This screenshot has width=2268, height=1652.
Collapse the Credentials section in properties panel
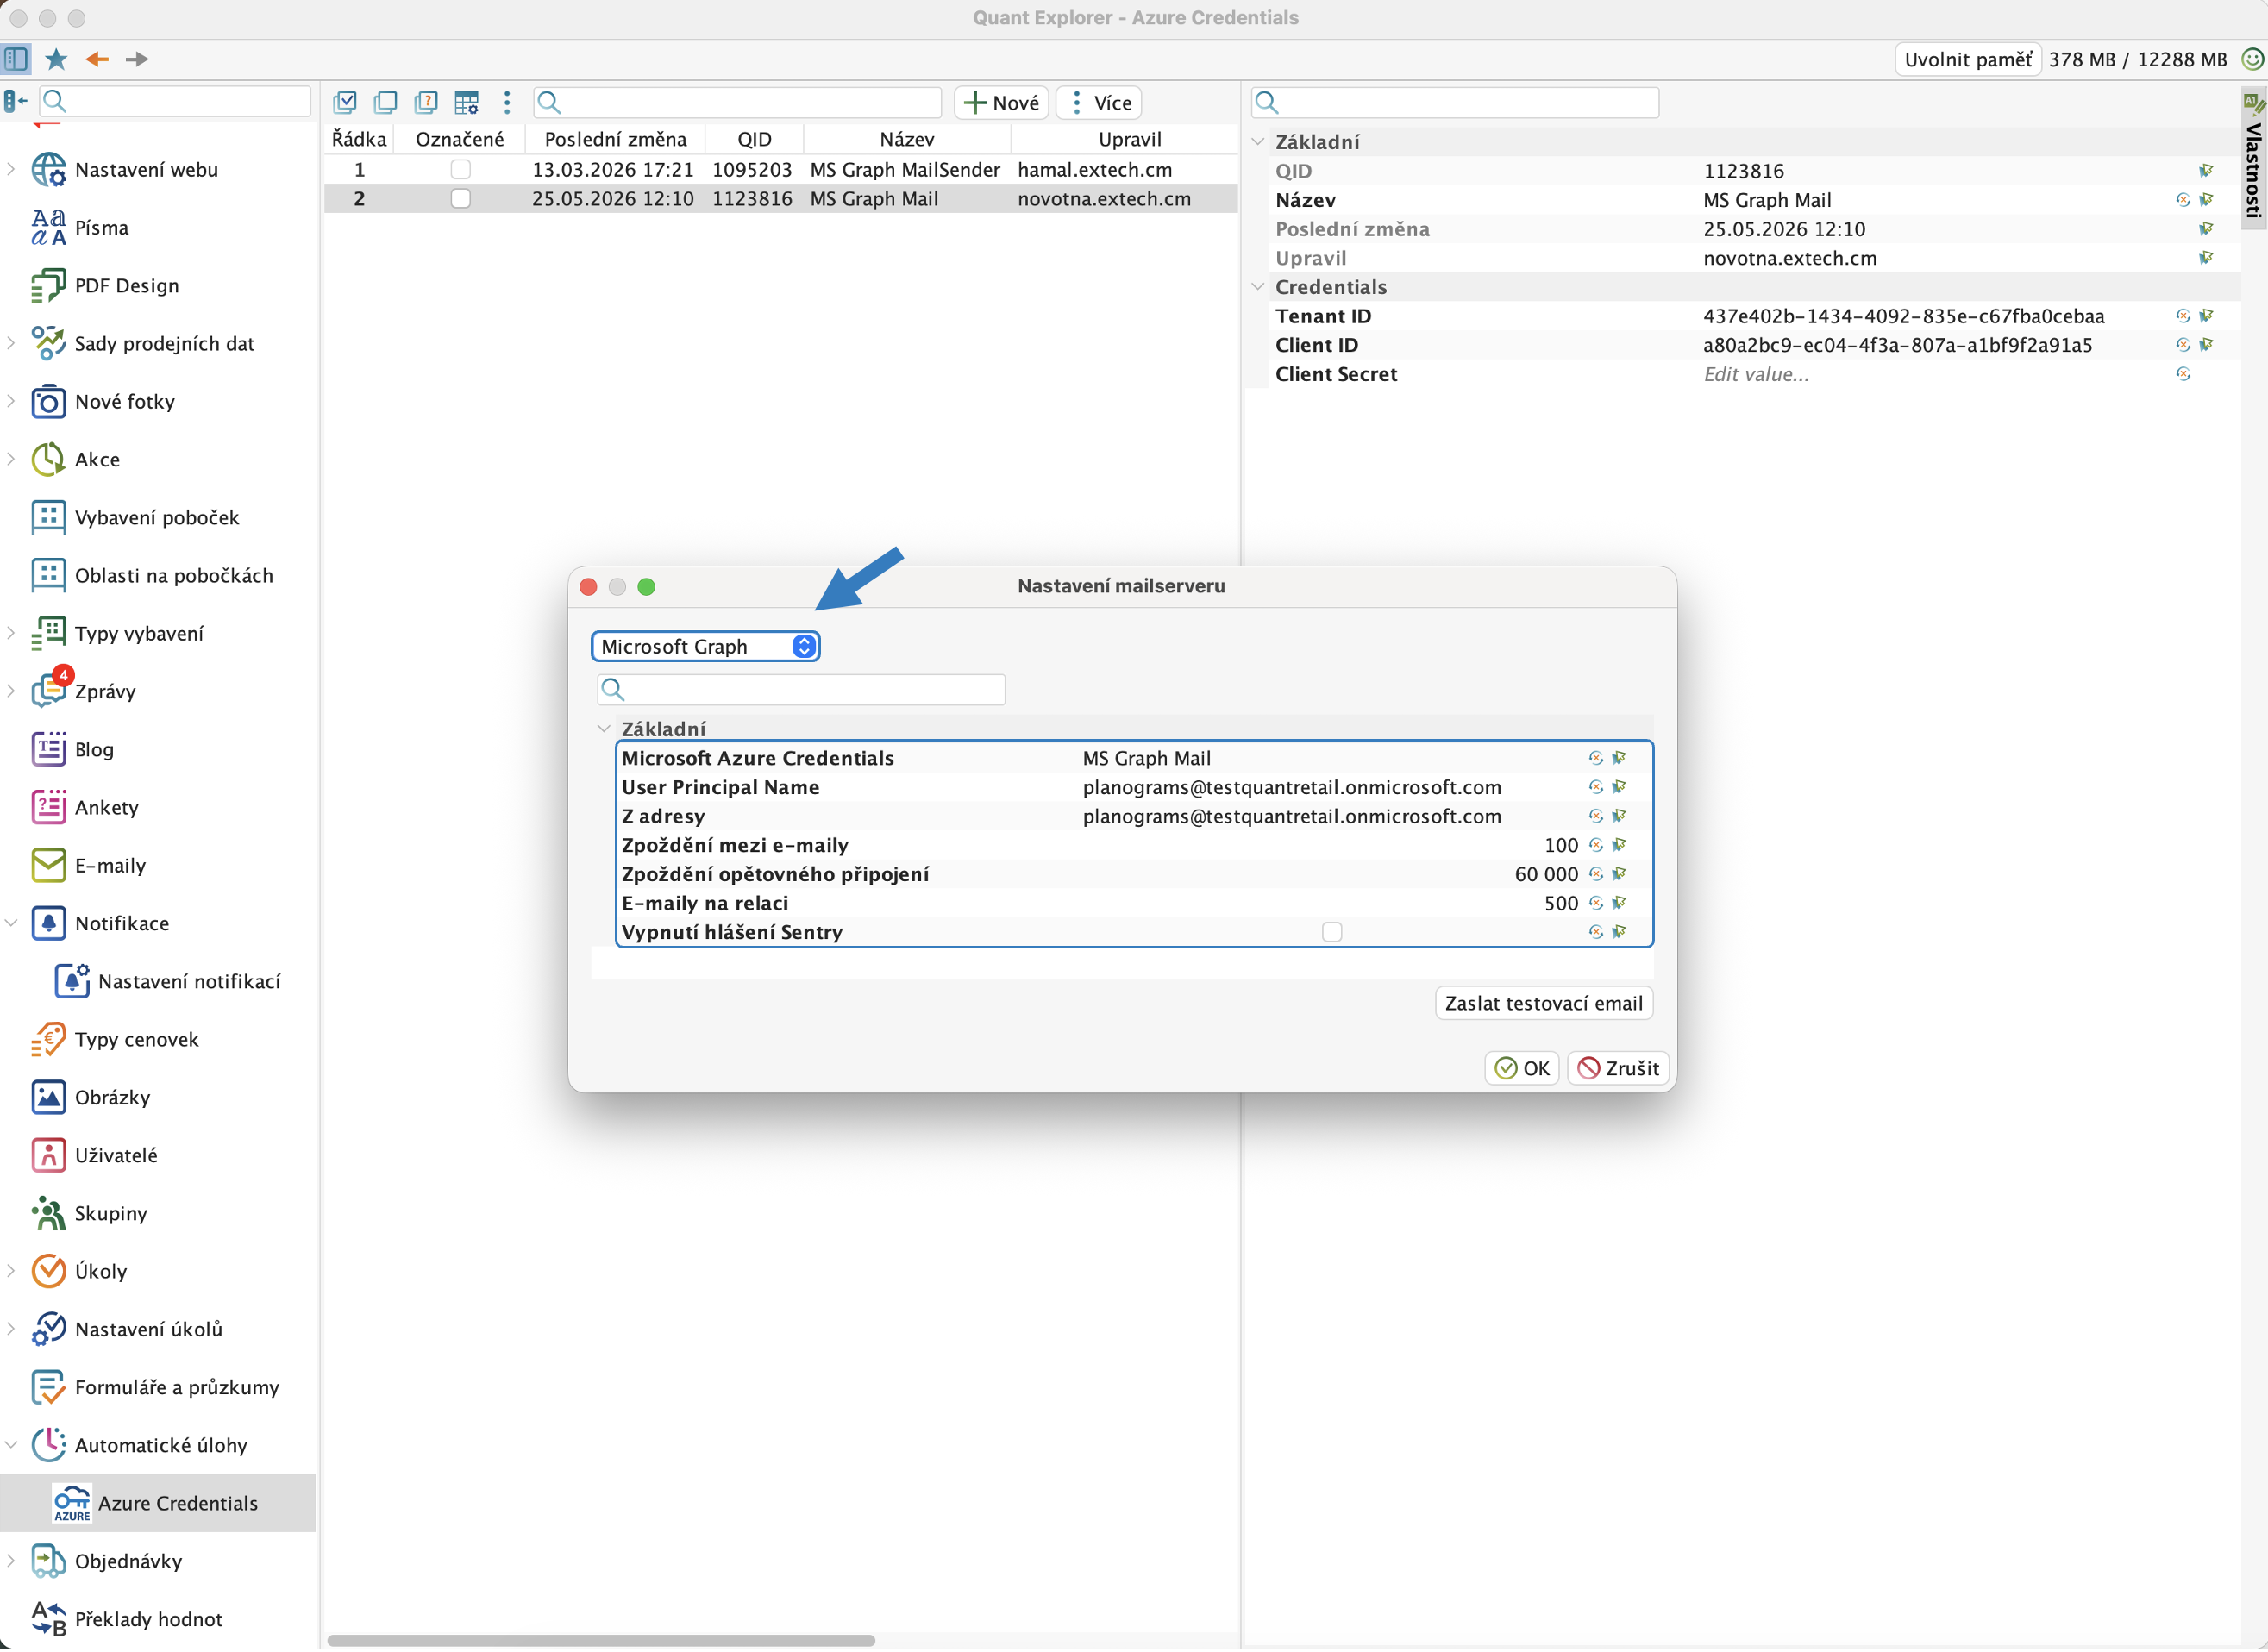pyautogui.click(x=1257, y=287)
